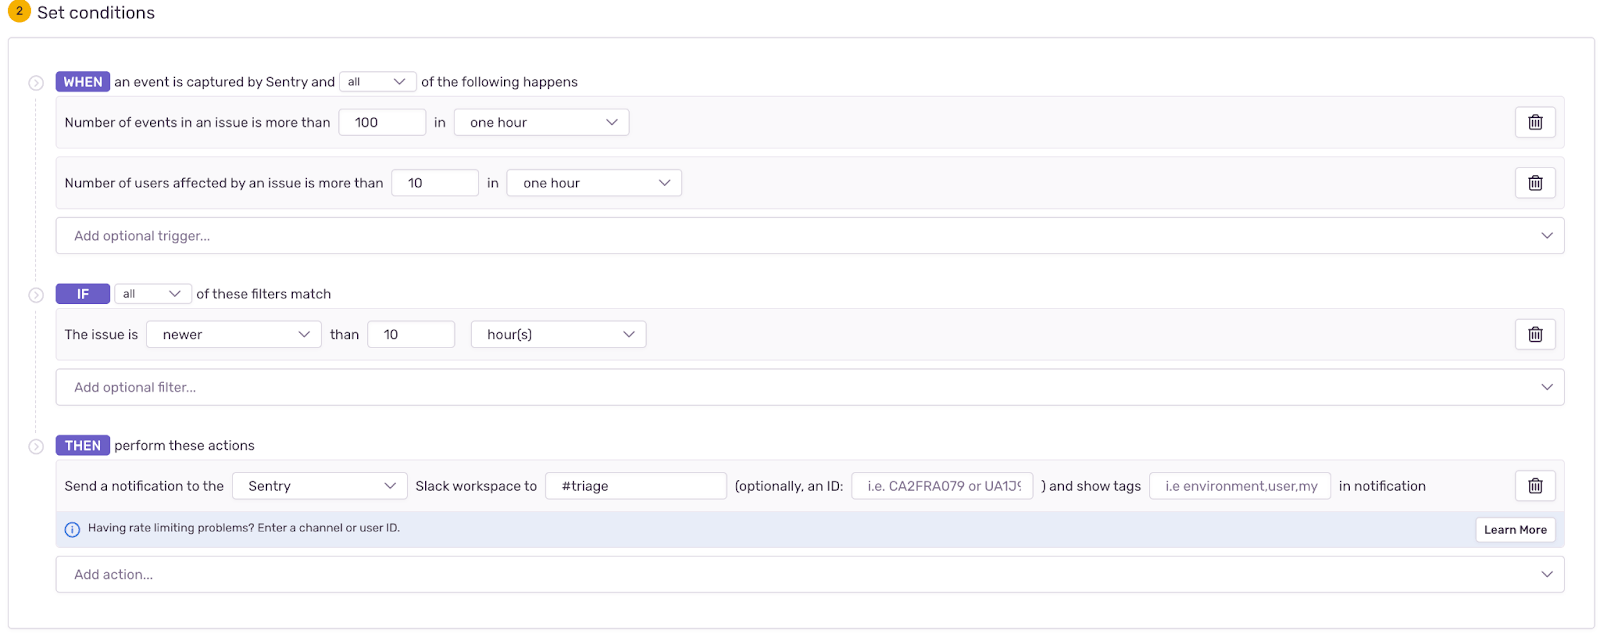
Task: Open the 'newer' comparison dropdown
Action: click(x=233, y=334)
